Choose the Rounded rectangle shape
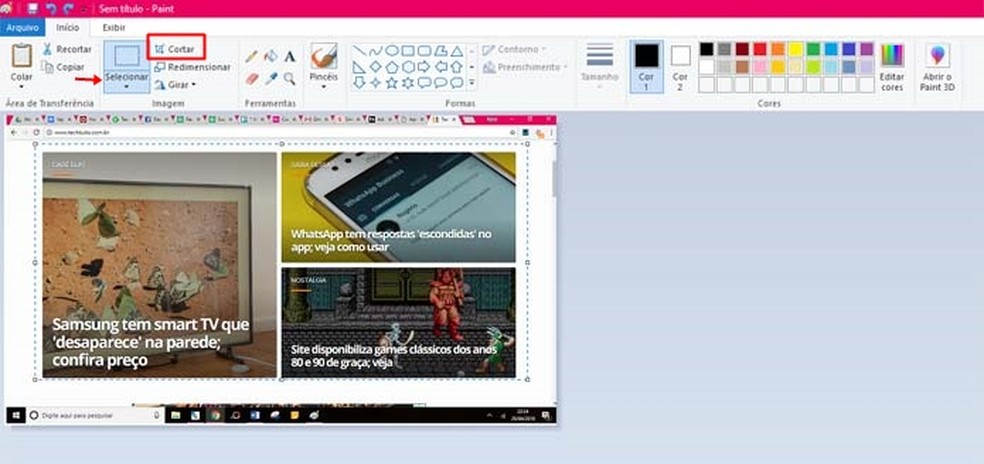The width and height of the screenshot is (984, 464). (424, 51)
